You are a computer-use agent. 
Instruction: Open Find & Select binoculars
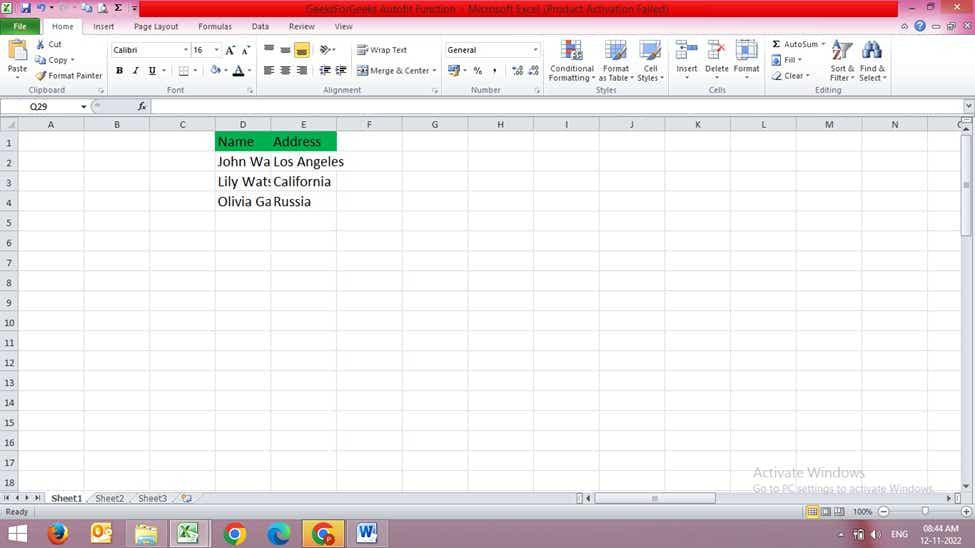[x=872, y=61]
